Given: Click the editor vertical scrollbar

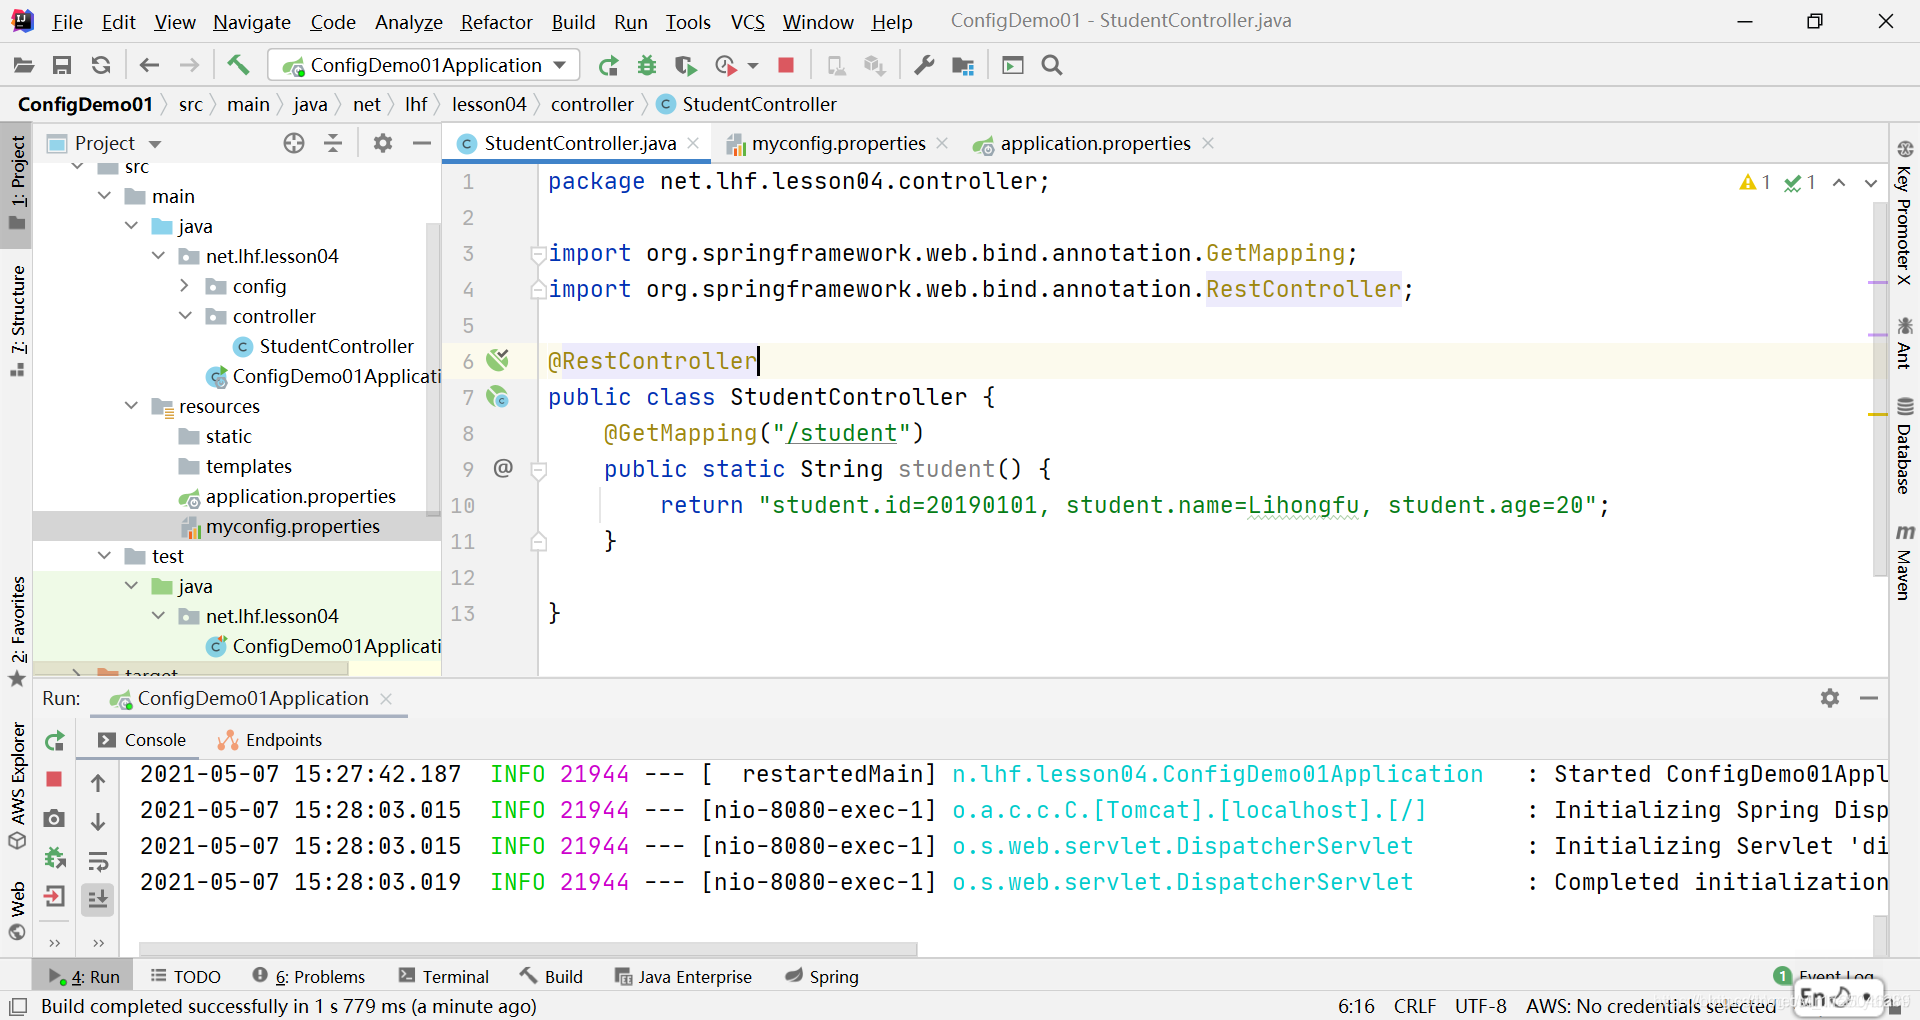Looking at the screenshot, I should [1879, 390].
